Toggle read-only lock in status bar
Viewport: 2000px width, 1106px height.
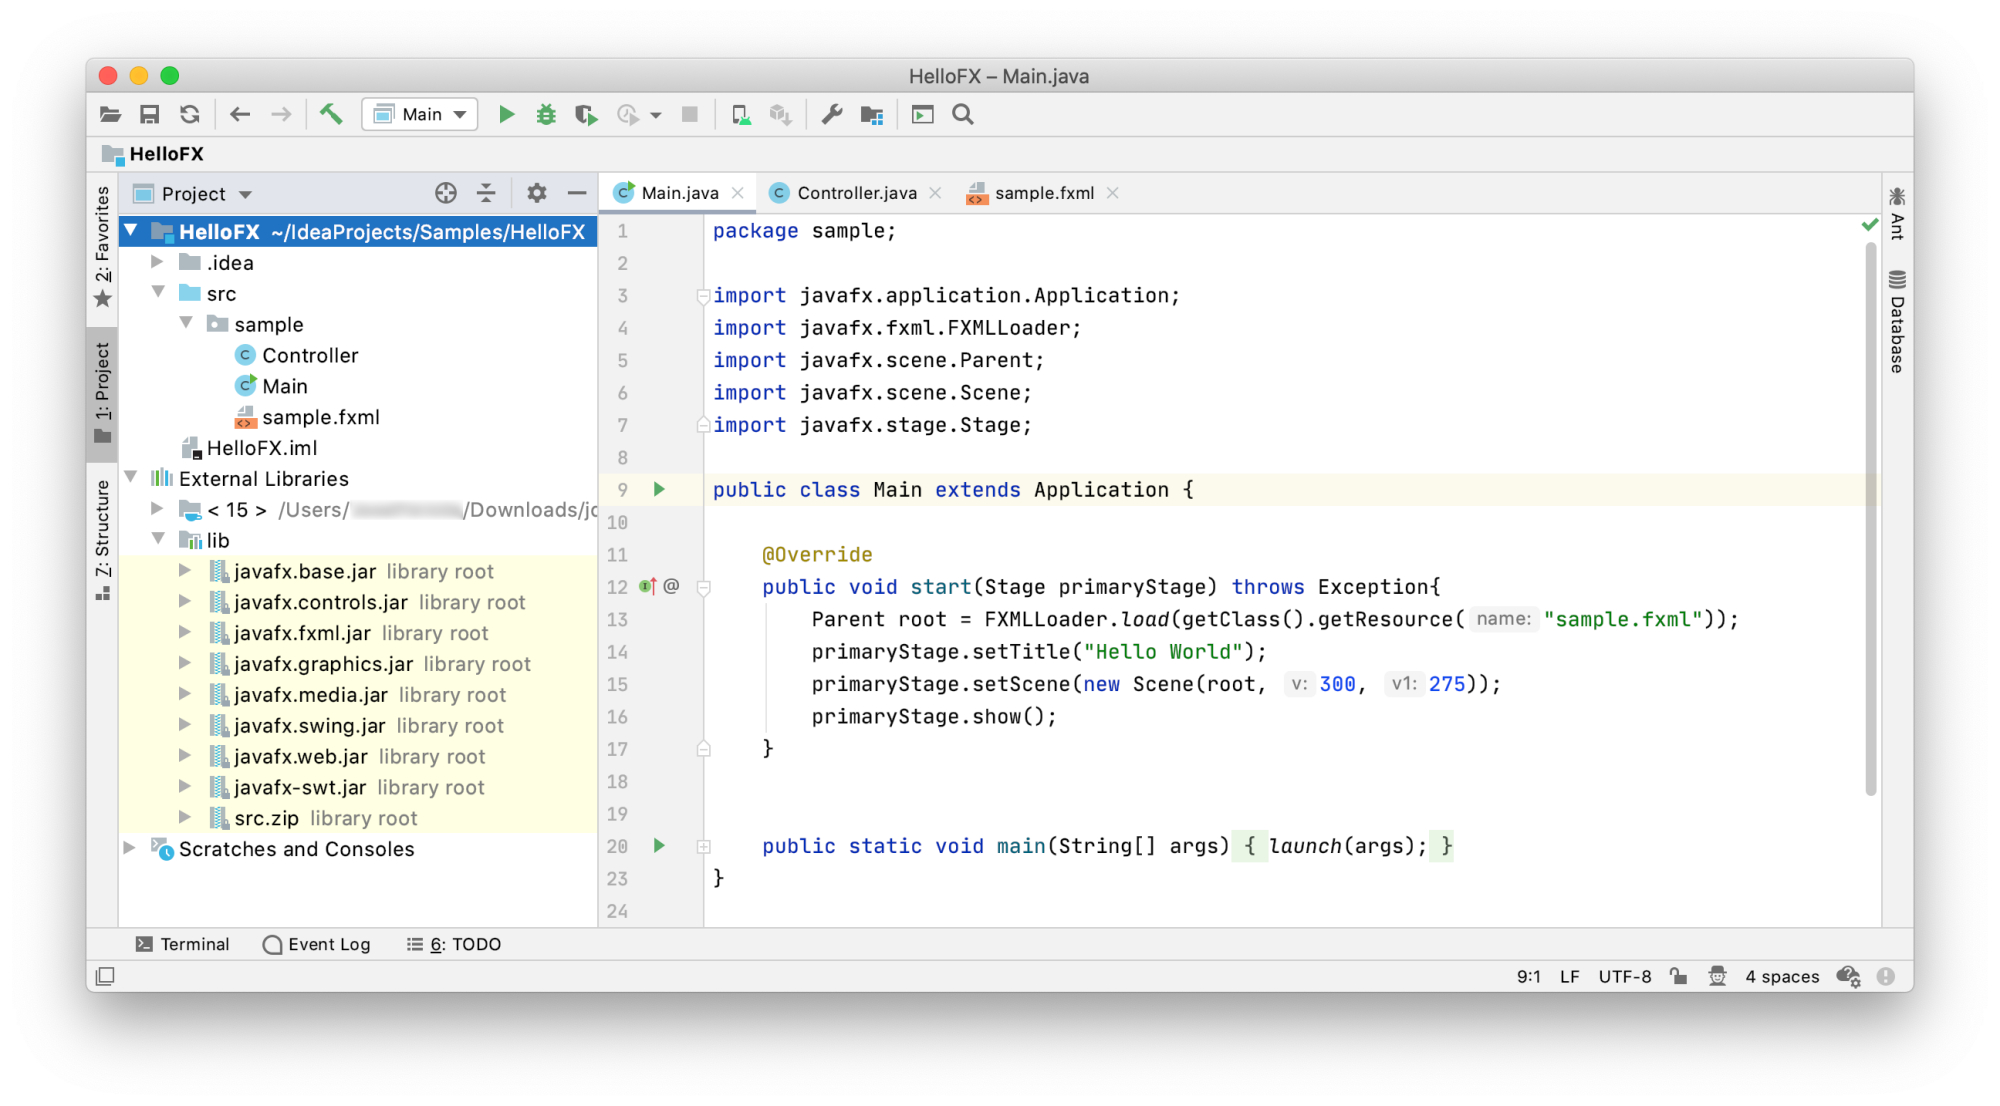[x=1679, y=976]
